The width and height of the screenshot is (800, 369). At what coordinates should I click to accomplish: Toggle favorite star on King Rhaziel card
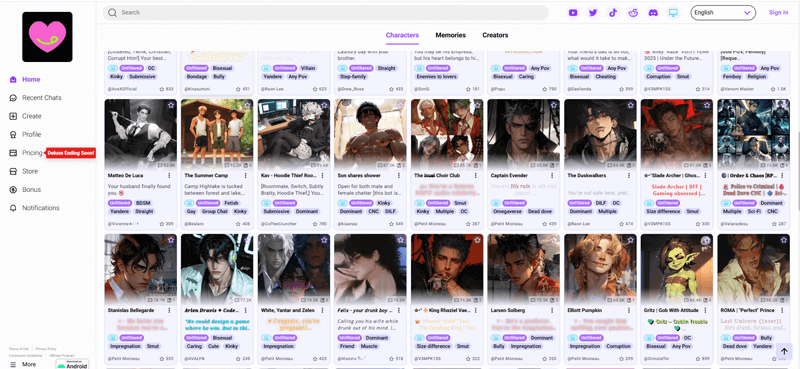click(477, 240)
